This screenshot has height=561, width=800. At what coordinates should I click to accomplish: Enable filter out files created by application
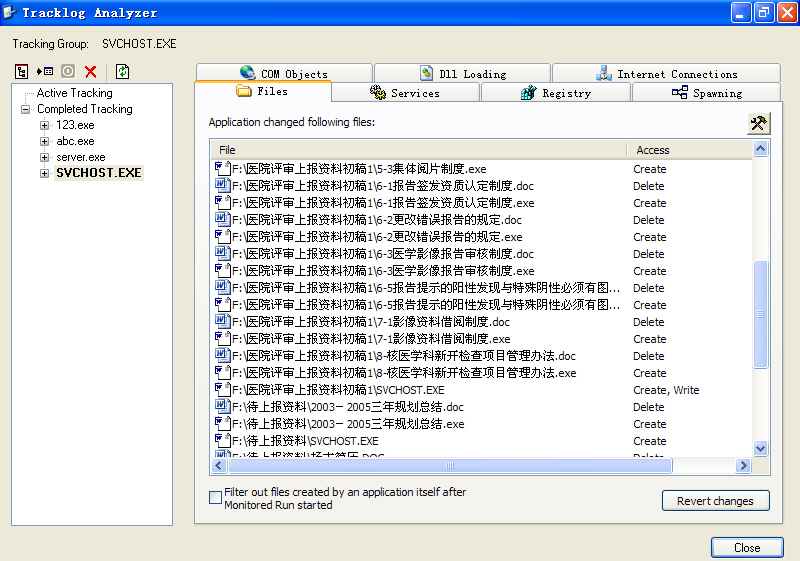tap(215, 497)
